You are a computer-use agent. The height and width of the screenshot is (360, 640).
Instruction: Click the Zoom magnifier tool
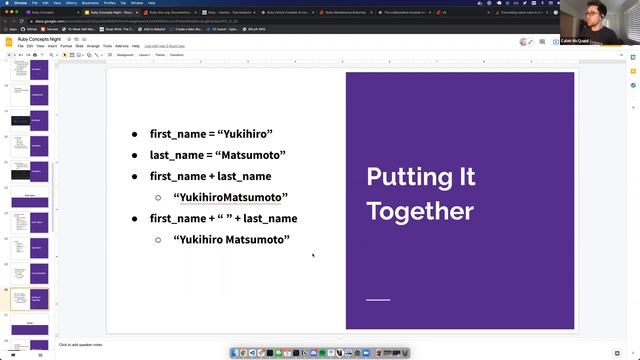click(51, 55)
